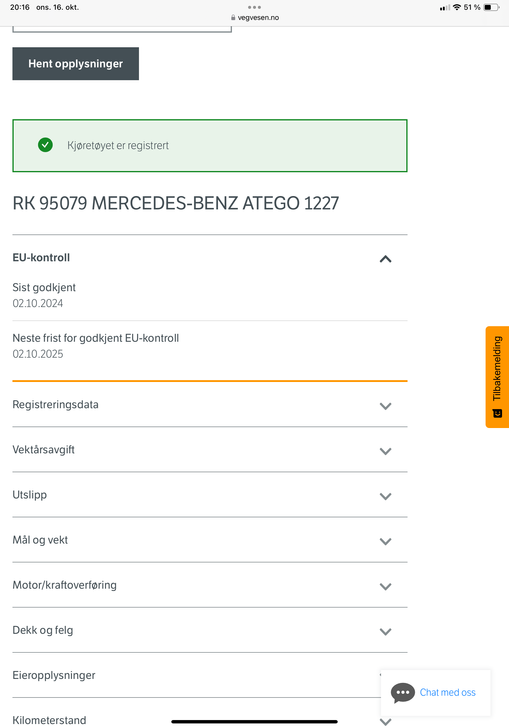
Task: Tap the green checkmark registration icon
Action: coord(45,145)
